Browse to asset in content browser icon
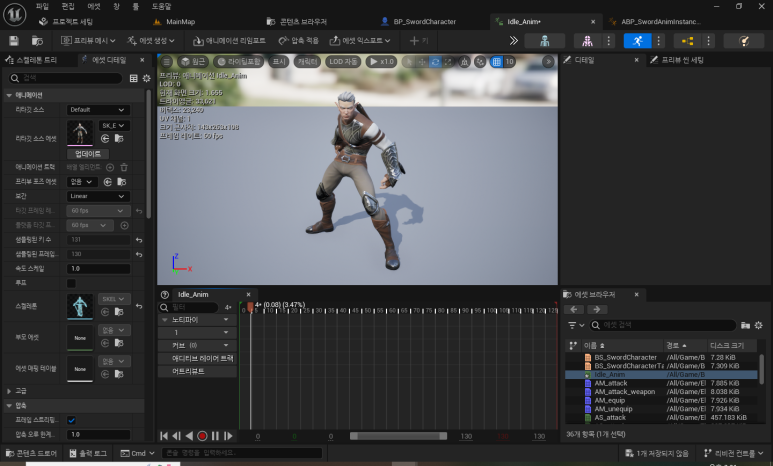The height and width of the screenshot is (466, 773). tap(37, 40)
